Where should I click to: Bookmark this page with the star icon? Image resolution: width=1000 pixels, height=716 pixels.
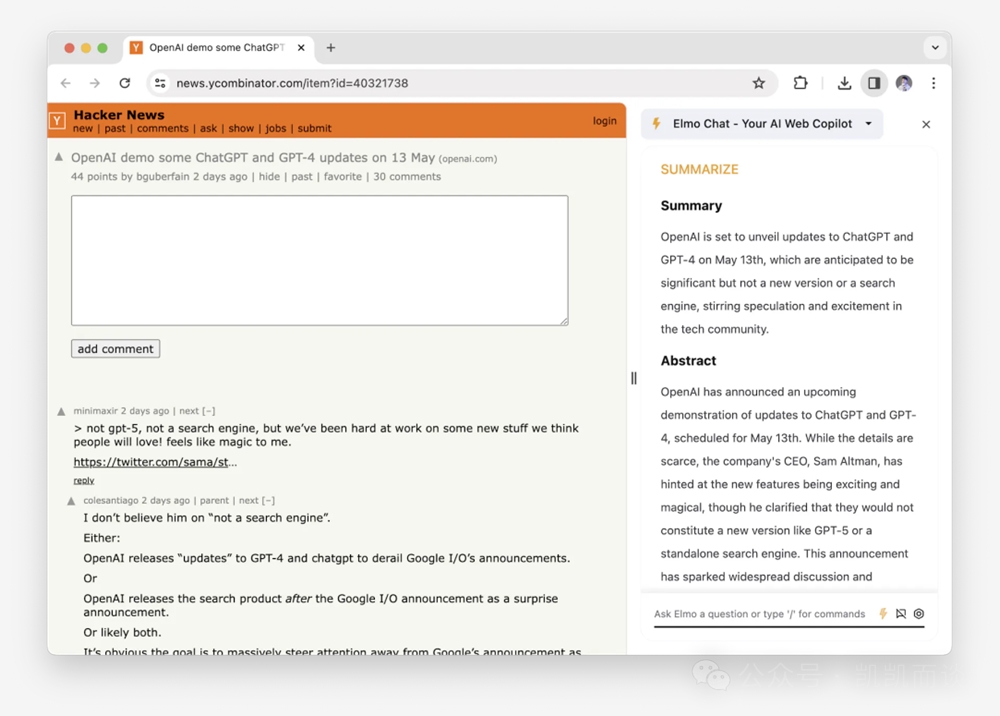coord(758,83)
